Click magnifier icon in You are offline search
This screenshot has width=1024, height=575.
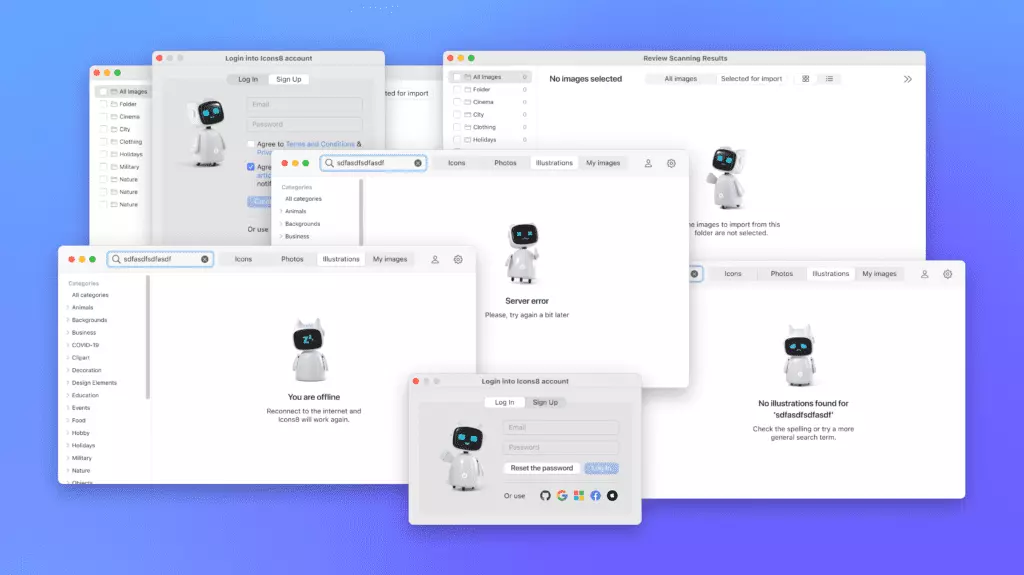tap(116, 259)
